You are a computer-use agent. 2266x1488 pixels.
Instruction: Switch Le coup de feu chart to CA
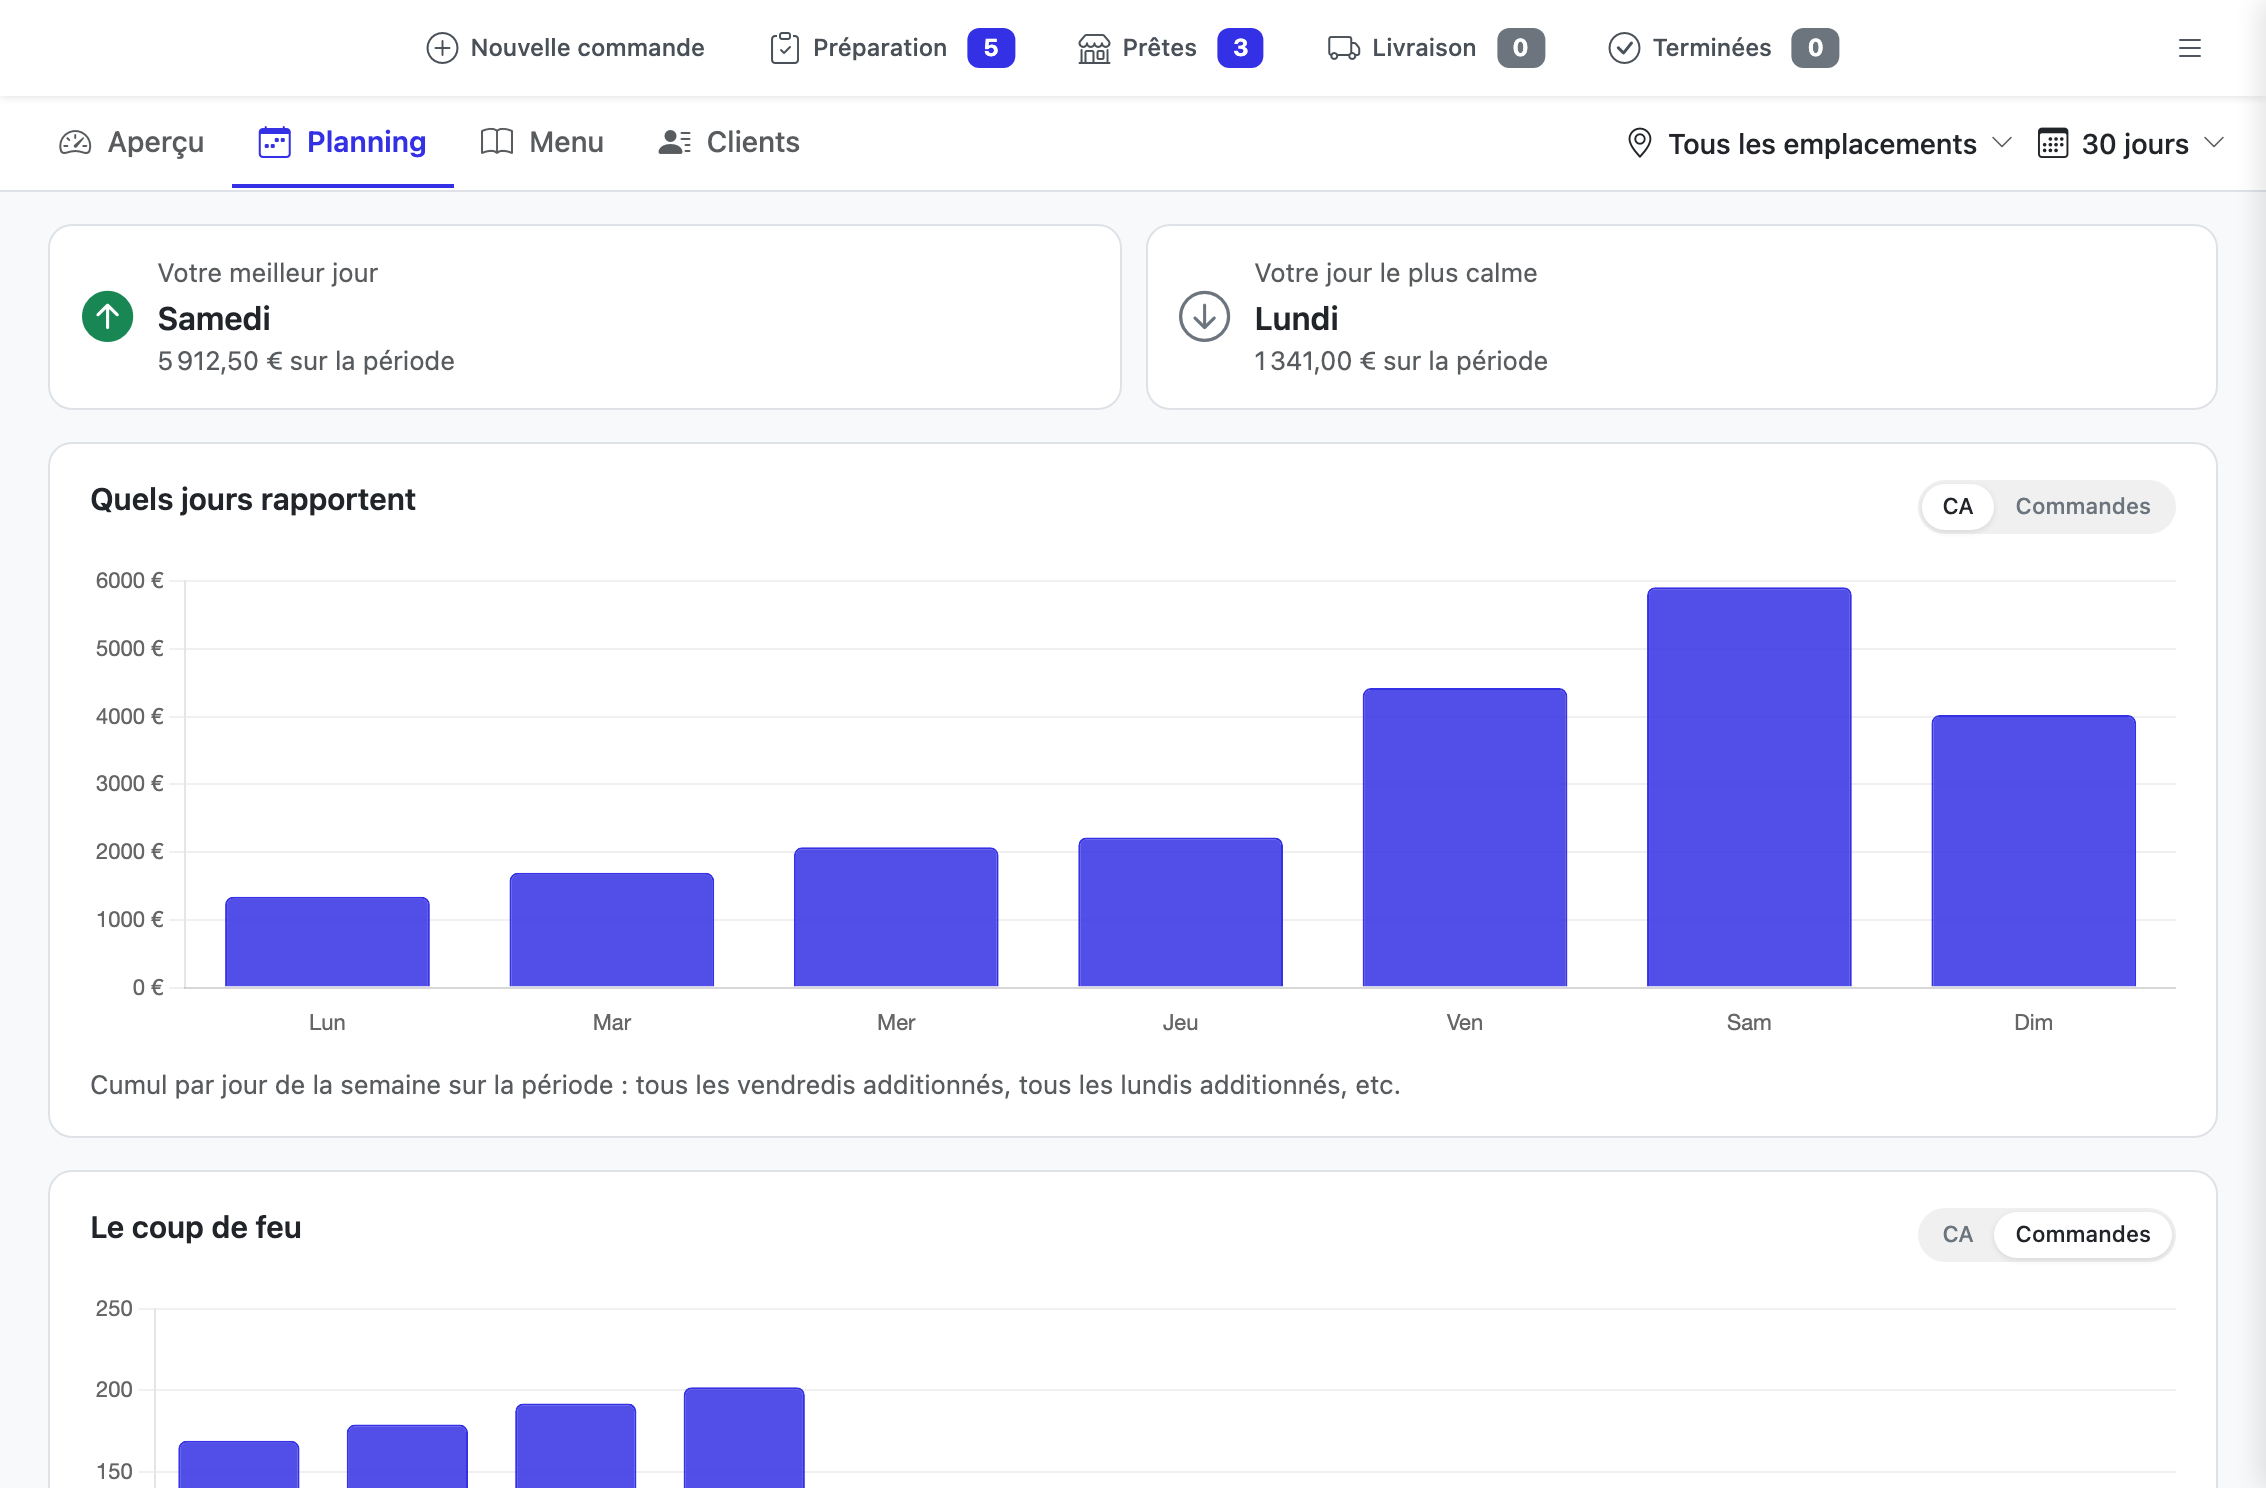pos(1957,1234)
